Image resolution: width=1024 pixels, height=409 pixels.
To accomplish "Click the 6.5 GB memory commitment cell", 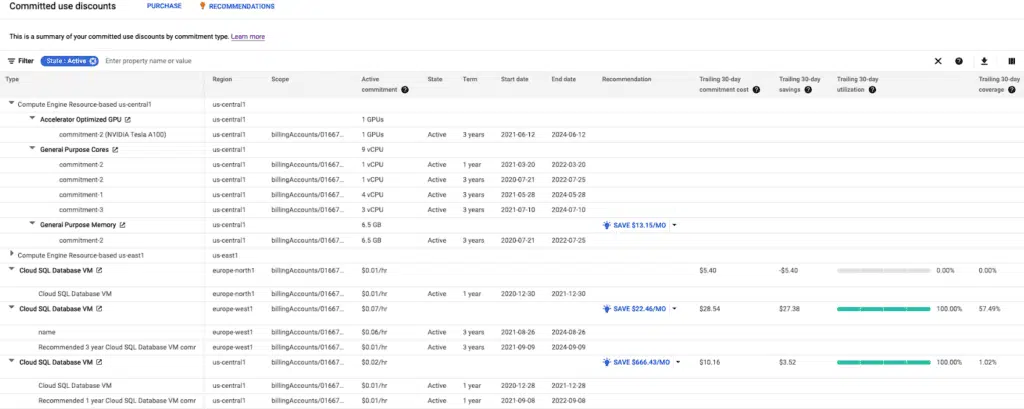I will 371,240.
